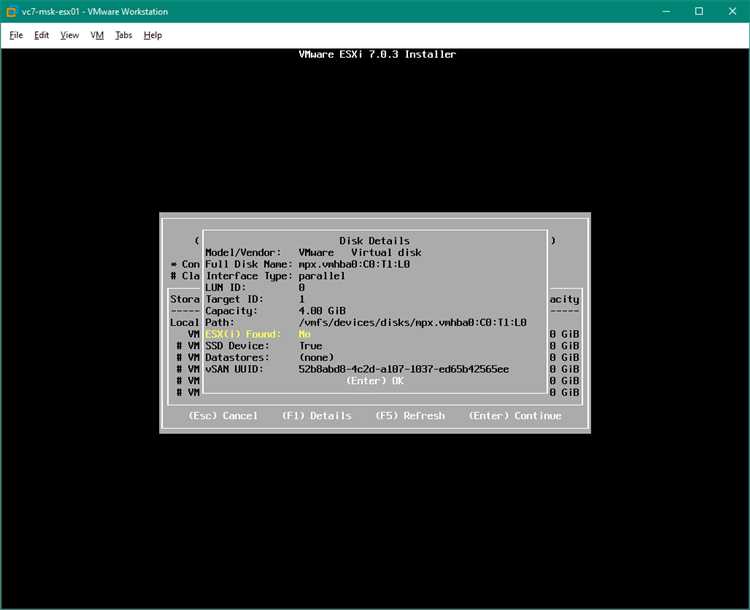Click the (Enter) Continue option
This screenshot has width=750, height=610.
515,416
